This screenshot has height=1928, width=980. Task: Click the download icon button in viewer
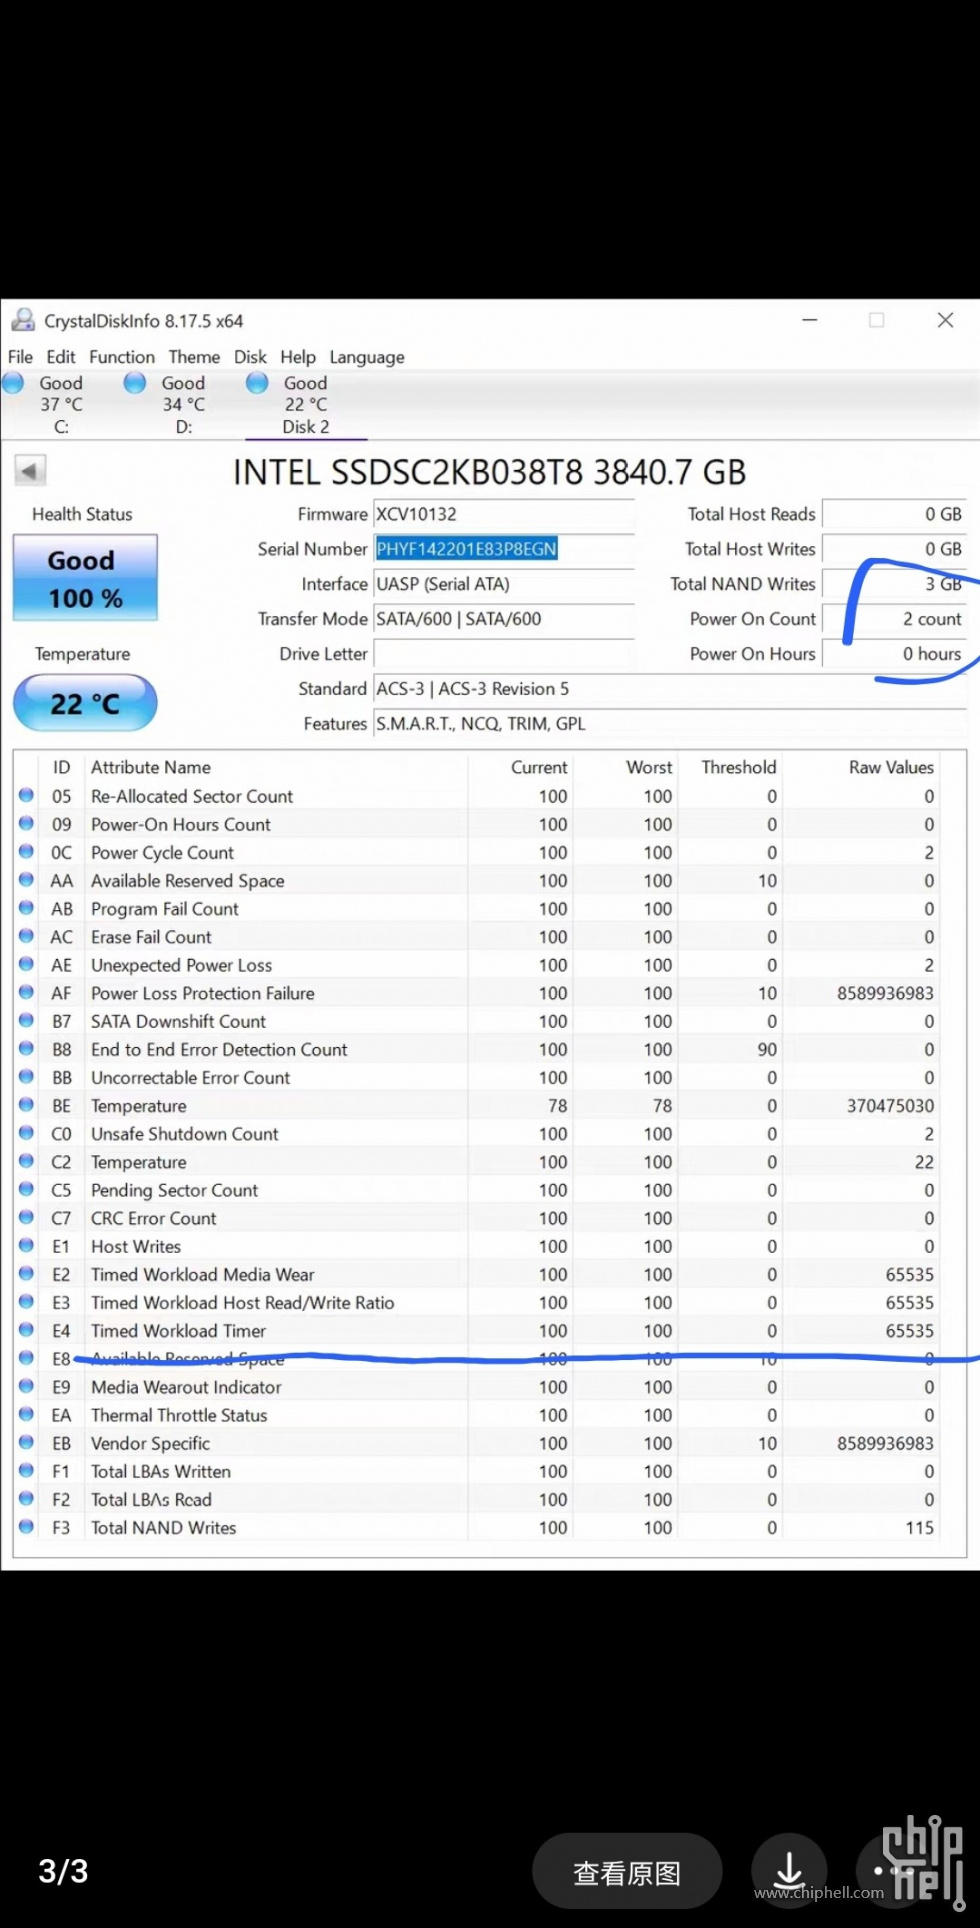pos(789,1871)
